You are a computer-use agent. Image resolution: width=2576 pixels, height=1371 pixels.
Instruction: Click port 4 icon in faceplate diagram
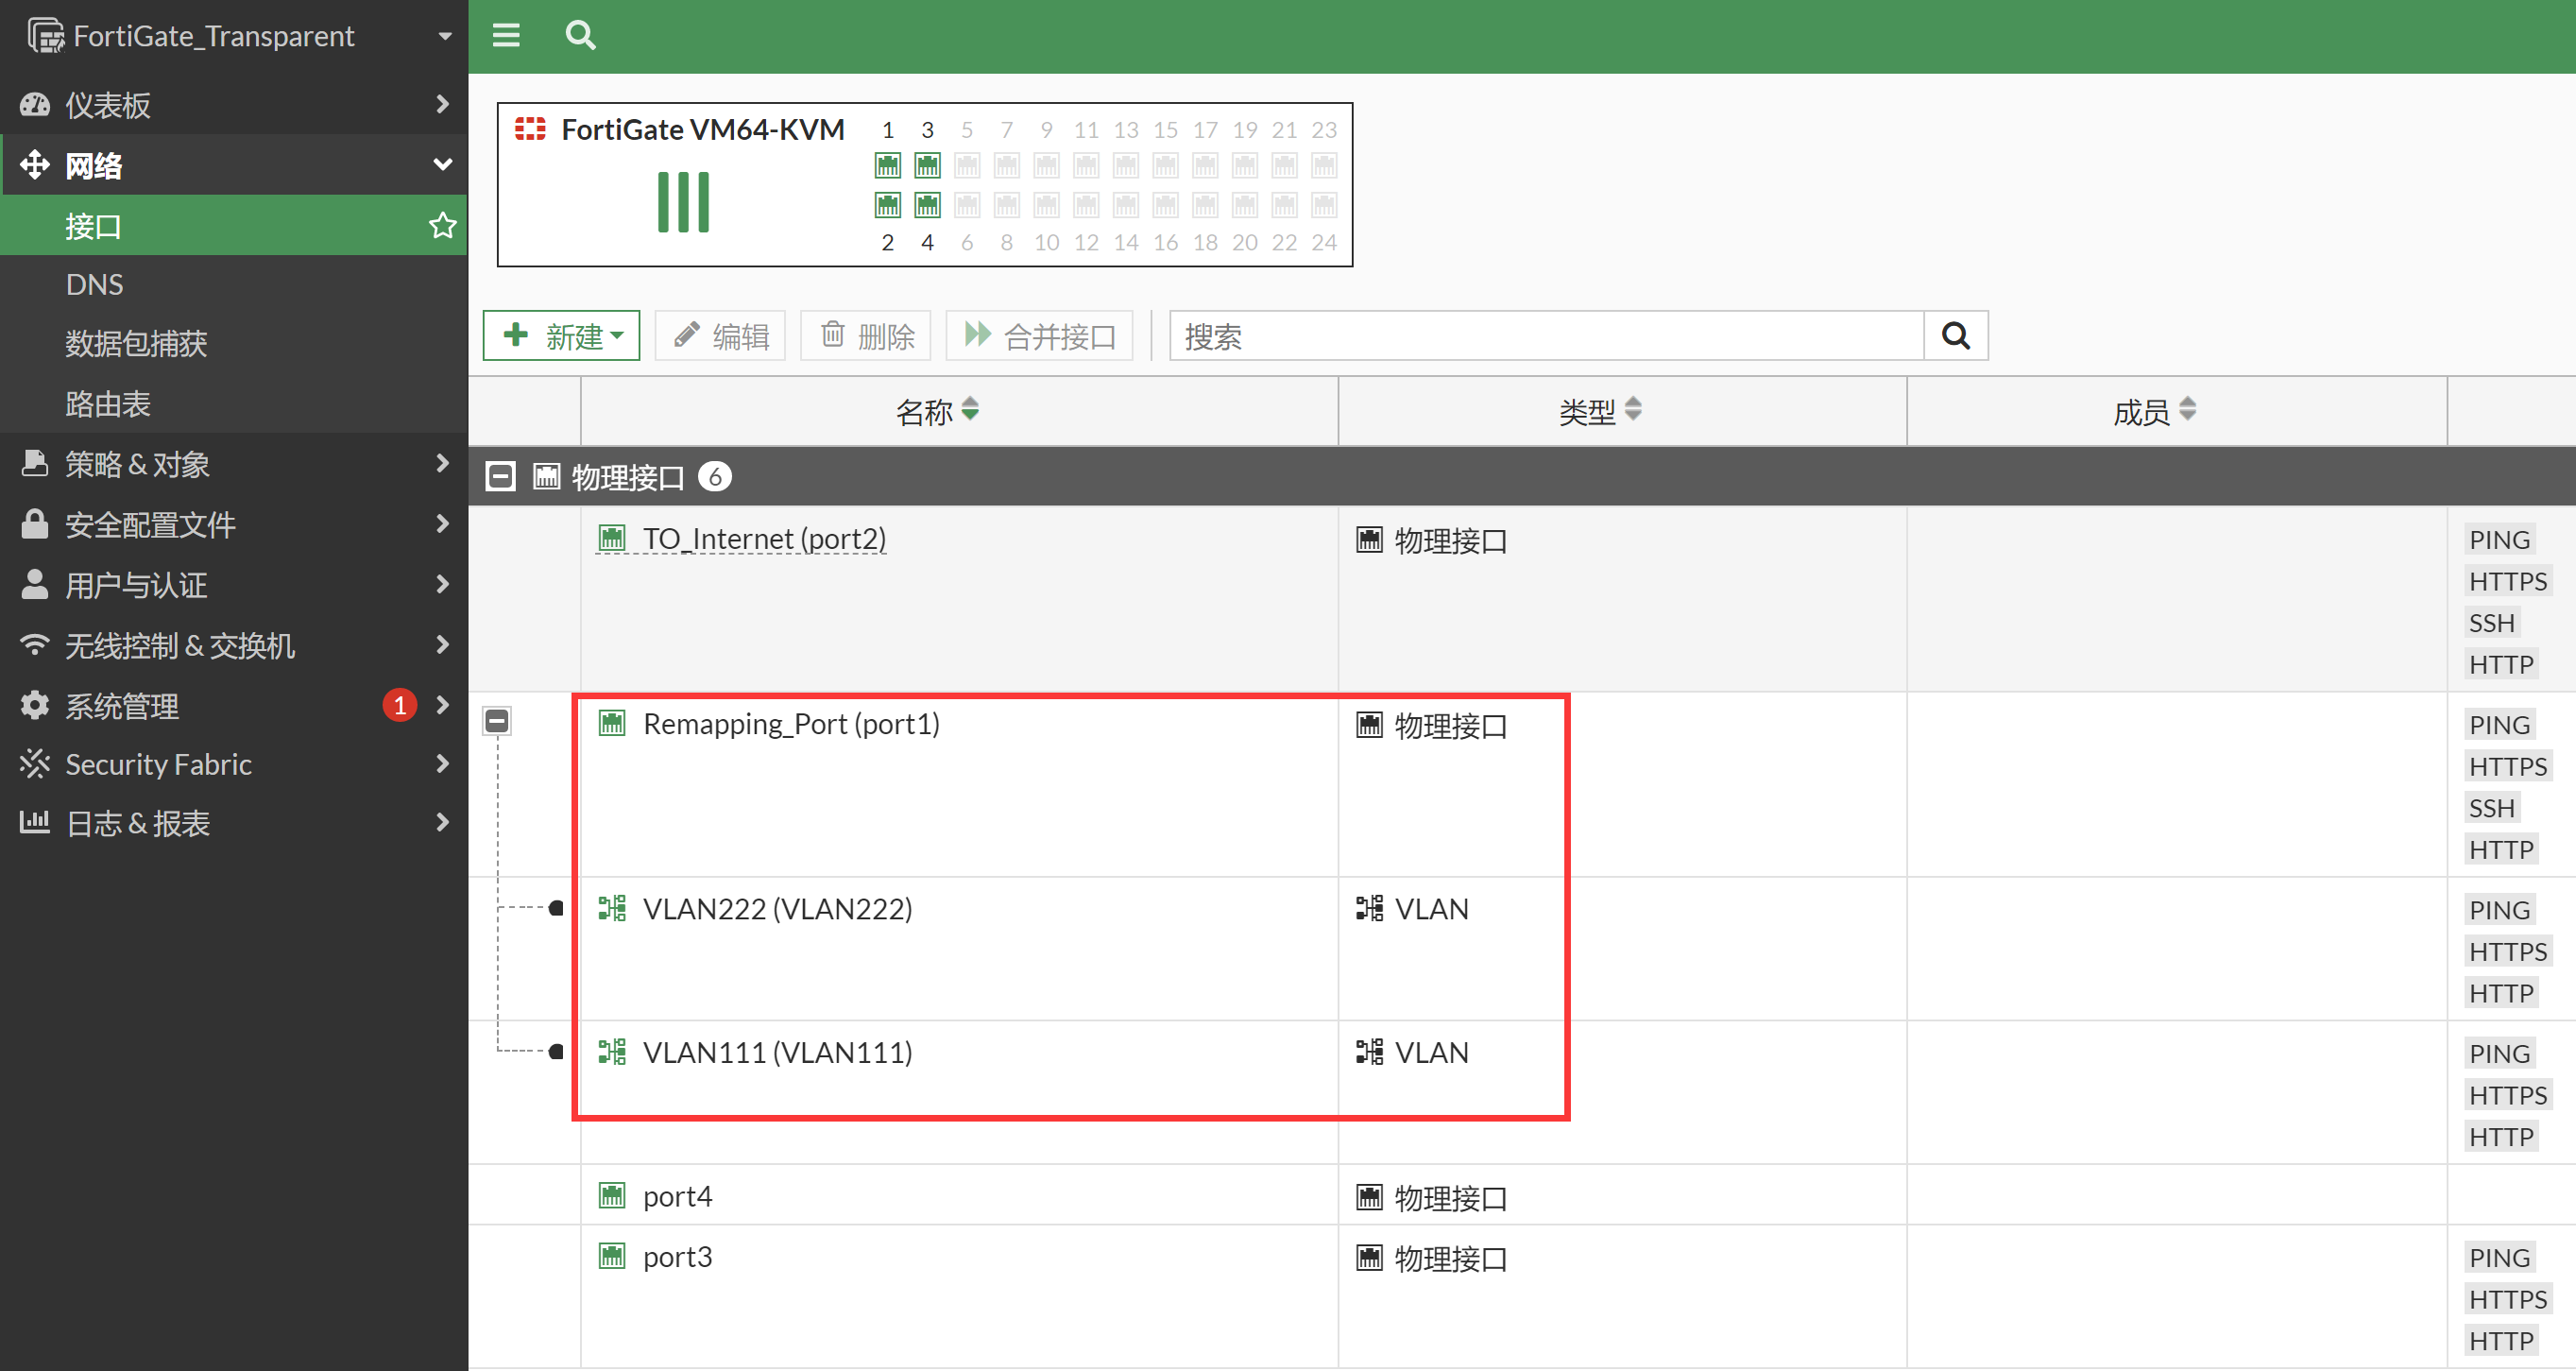tap(927, 205)
